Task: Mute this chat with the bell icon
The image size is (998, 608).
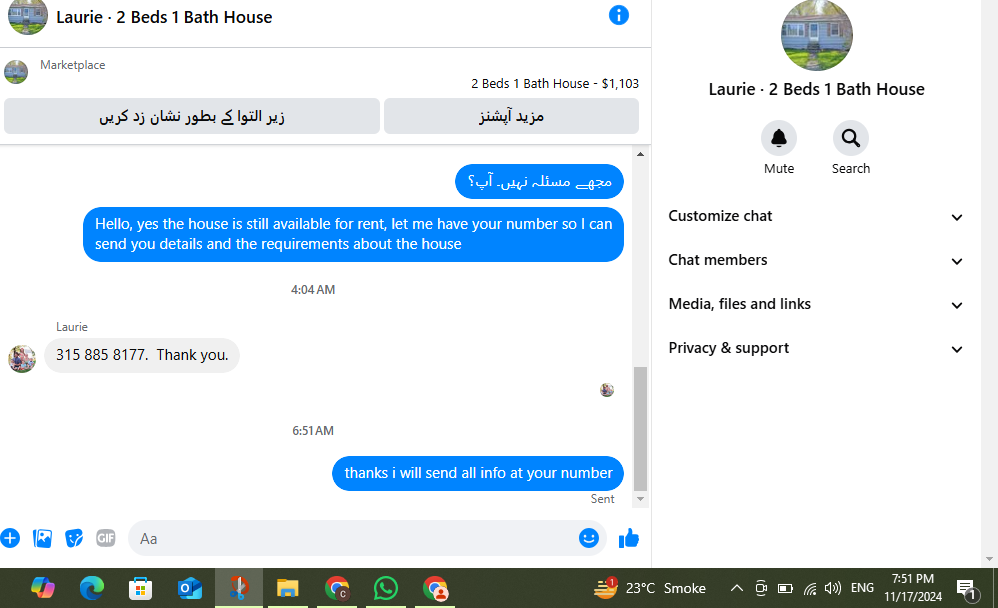Action: coord(778,138)
